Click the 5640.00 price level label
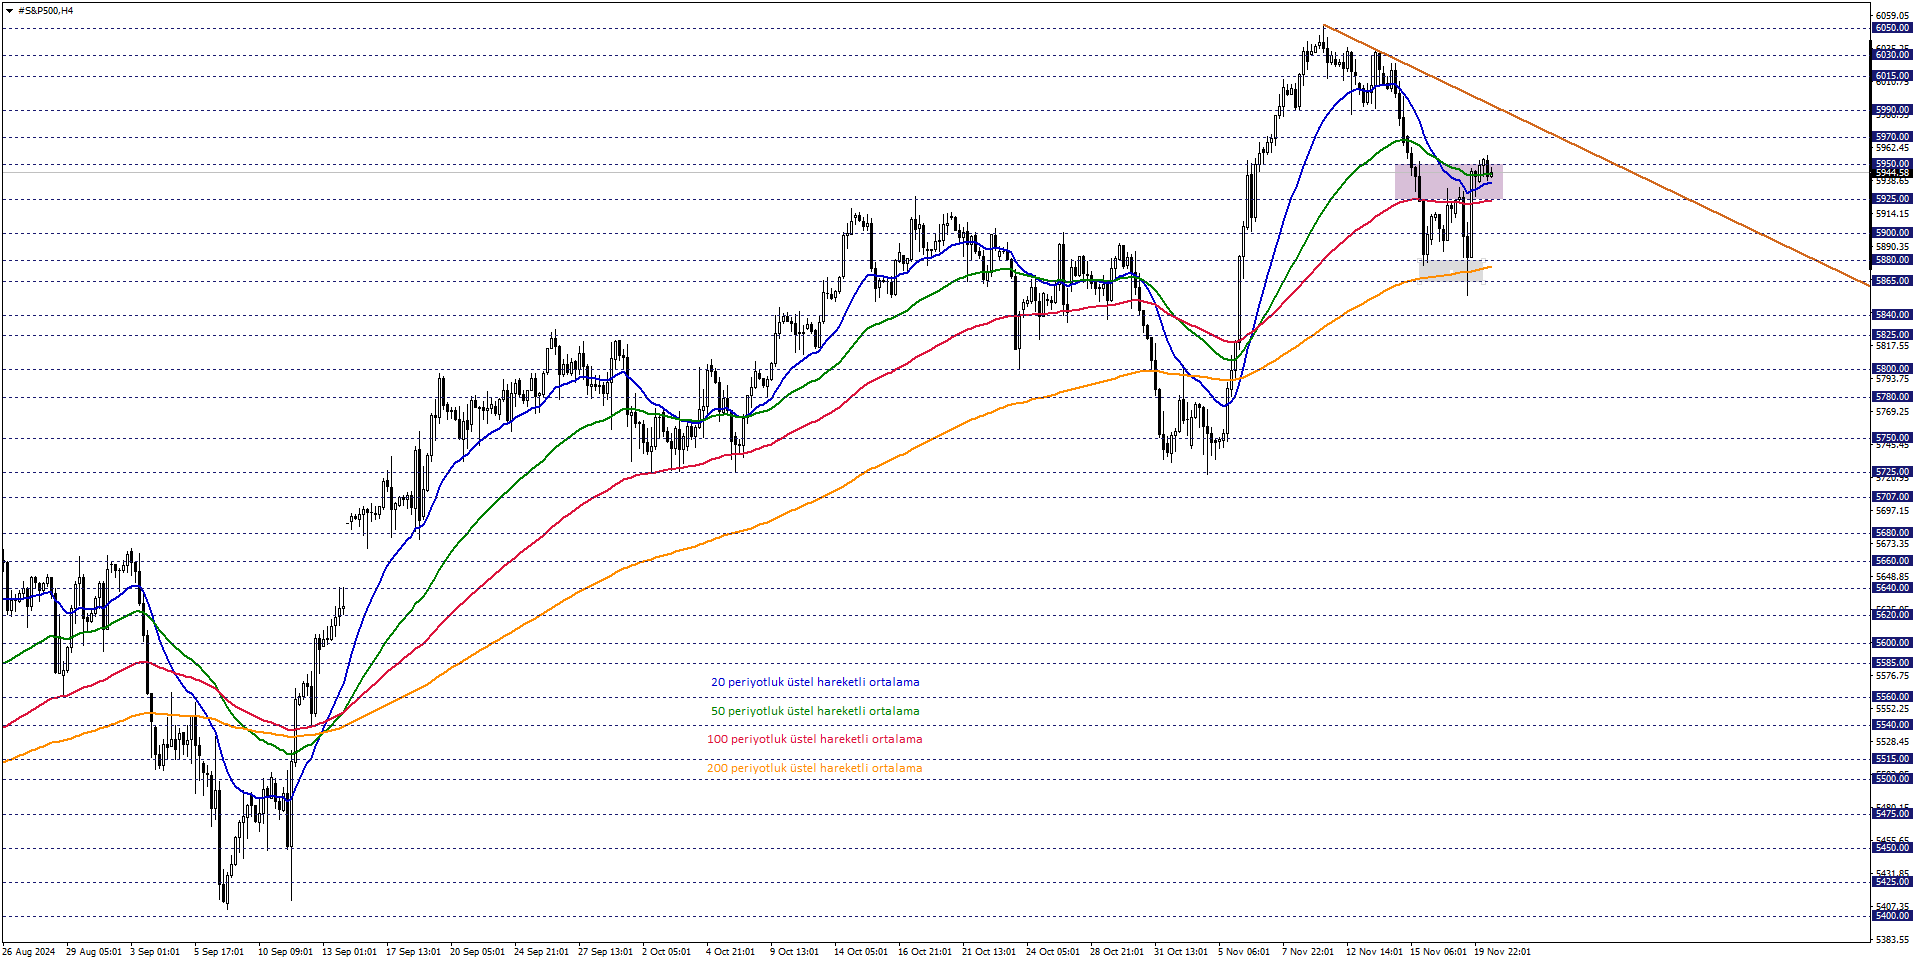This screenshot has height=963, width=1916. coord(1892,588)
